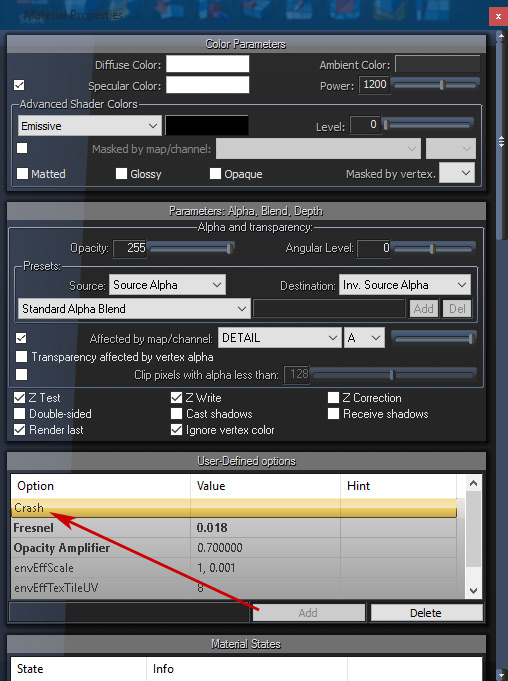This screenshot has height=681, width=508.
Task: Turn off Render last checkbox
Action: point(20,430)
